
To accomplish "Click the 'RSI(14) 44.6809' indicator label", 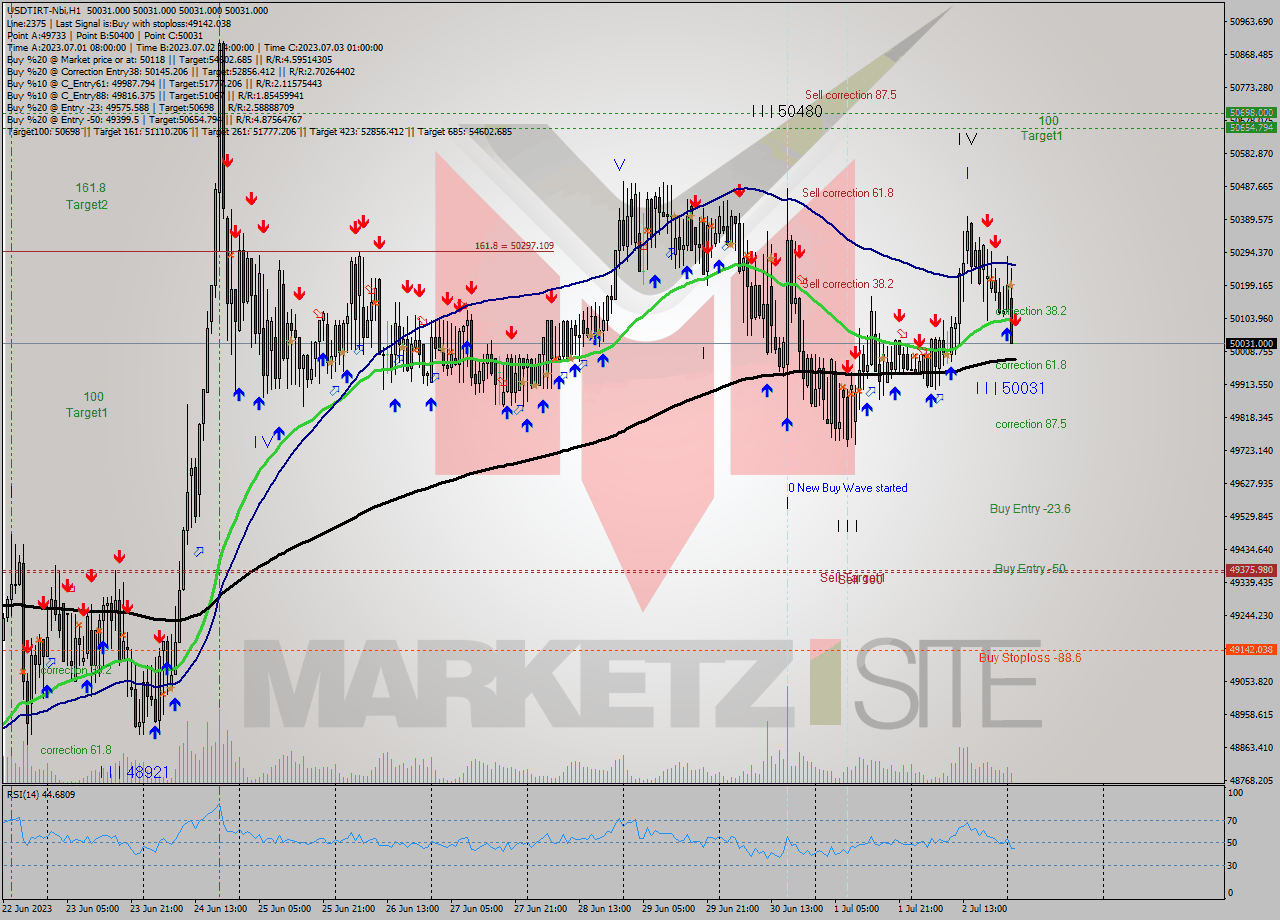I will [41, 794].
